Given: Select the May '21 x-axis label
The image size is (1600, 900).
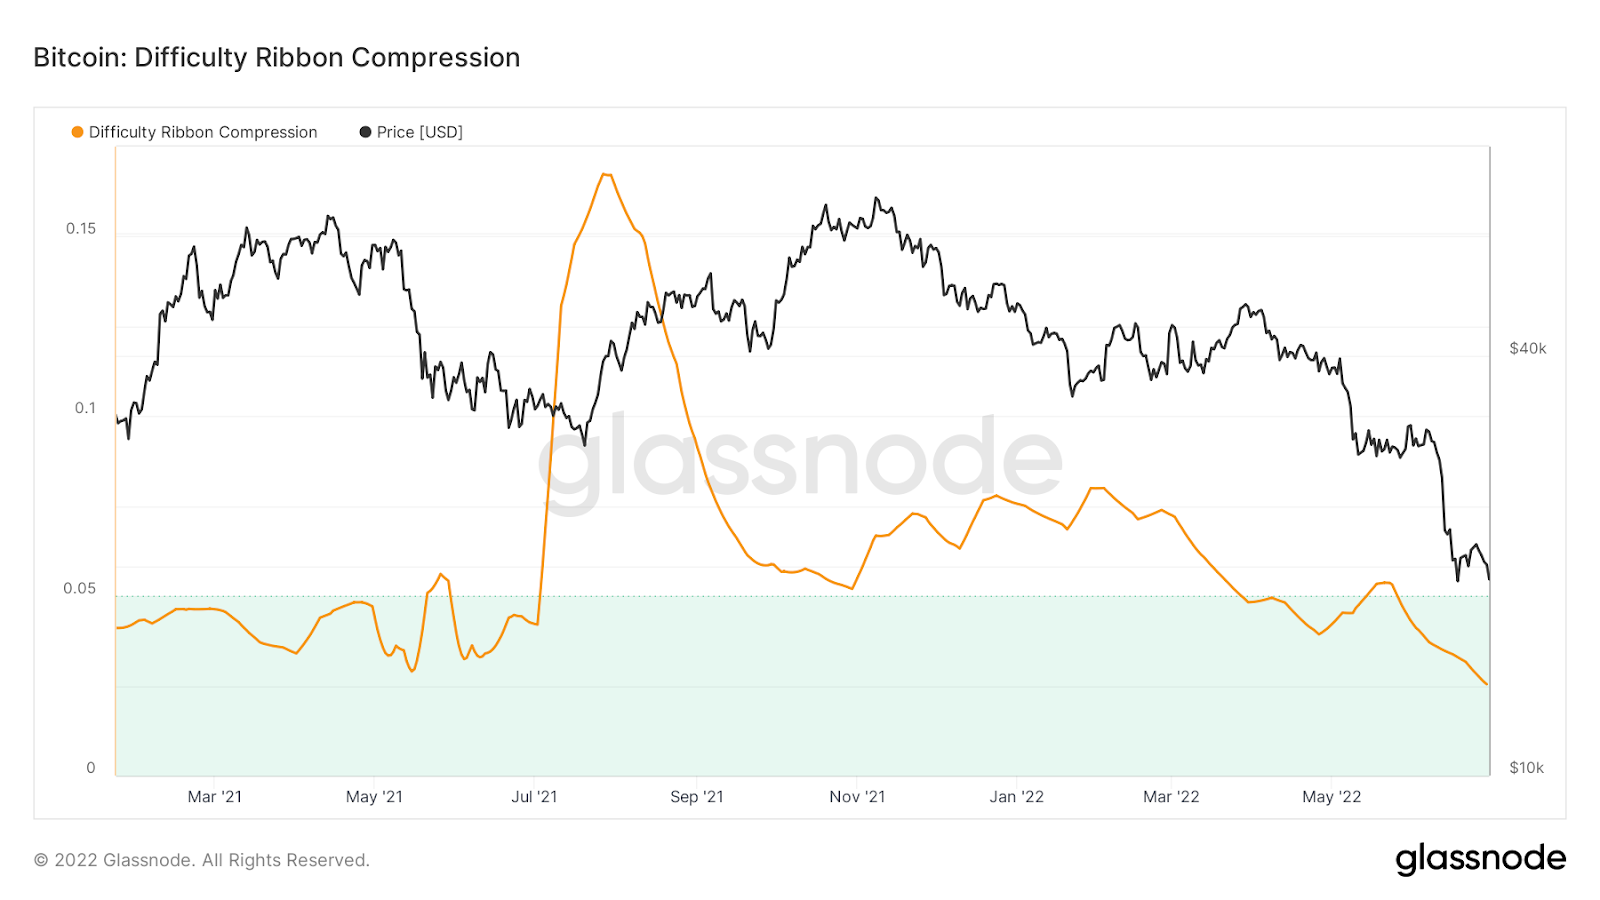Looking at the screenshot, I should tap(374, 797).
